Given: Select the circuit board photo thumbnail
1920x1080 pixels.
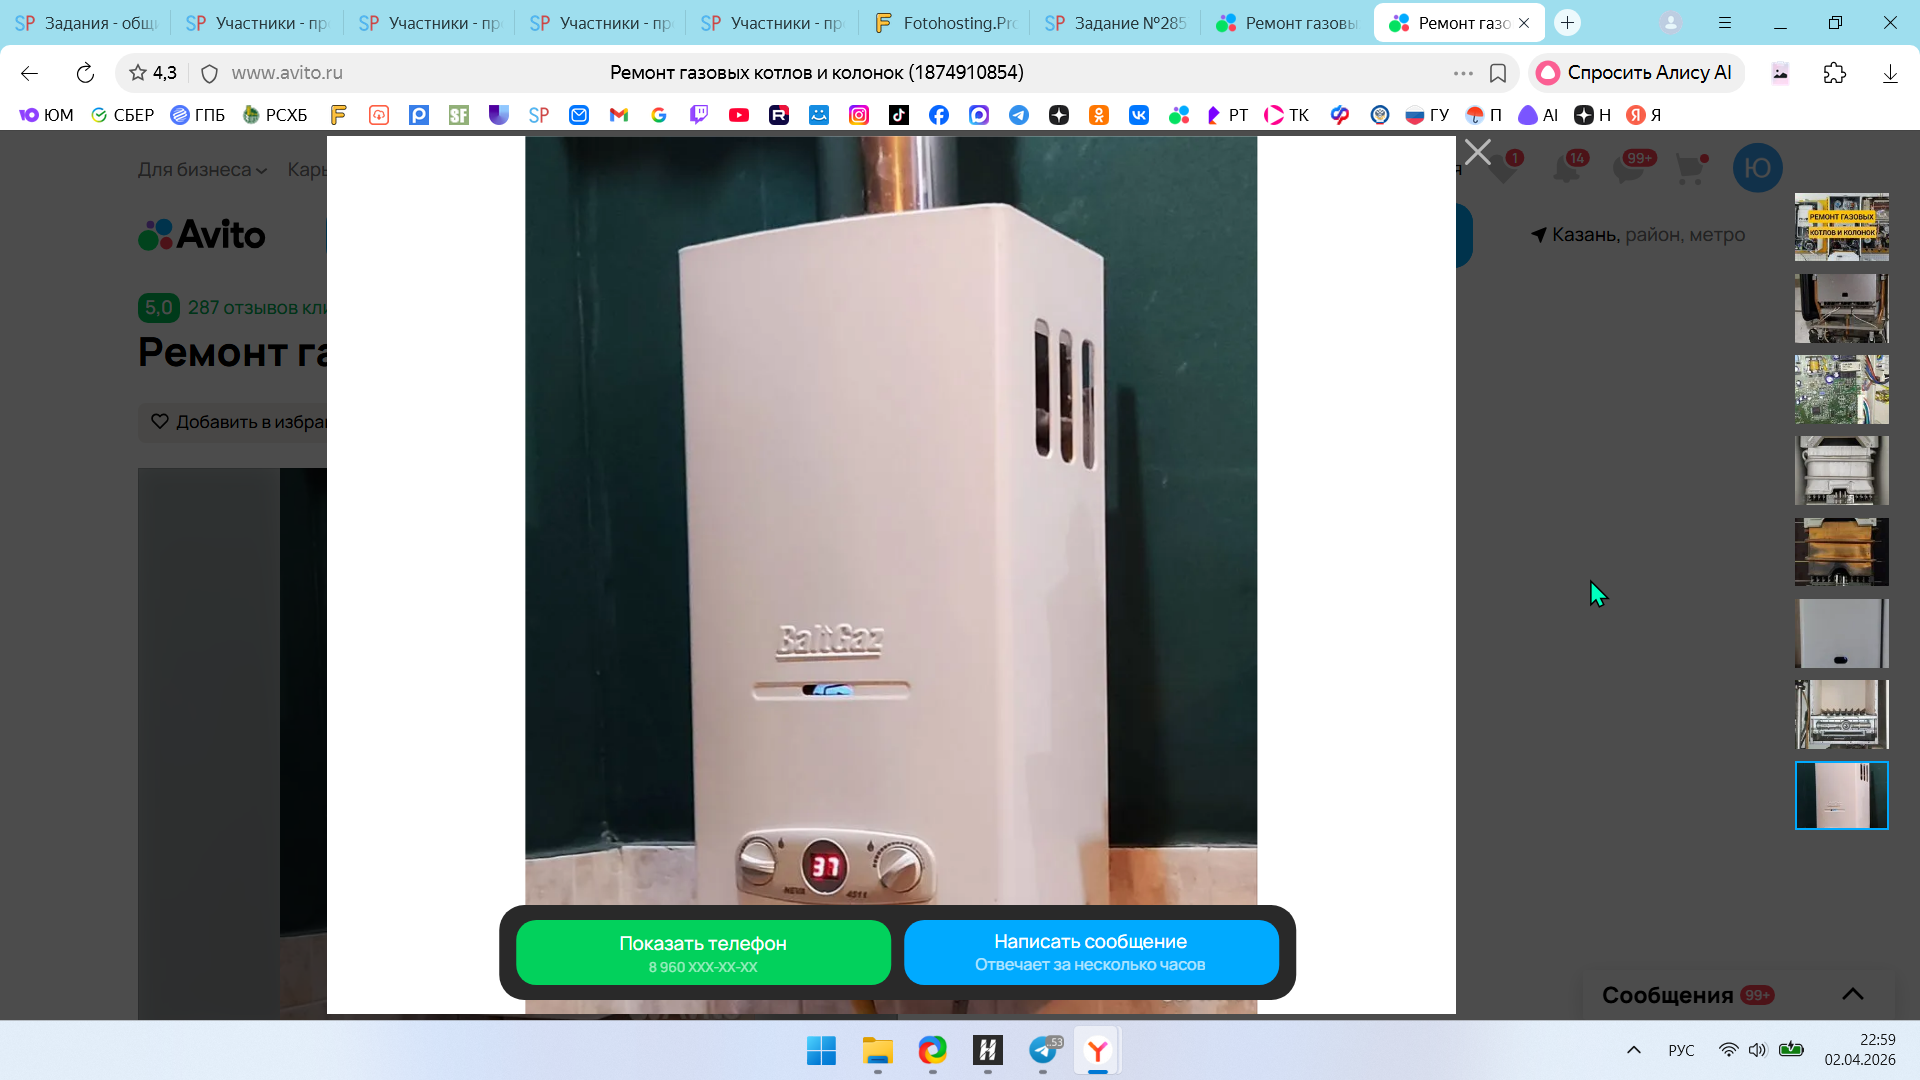Looking at the screenshot, I should 1841,390.
